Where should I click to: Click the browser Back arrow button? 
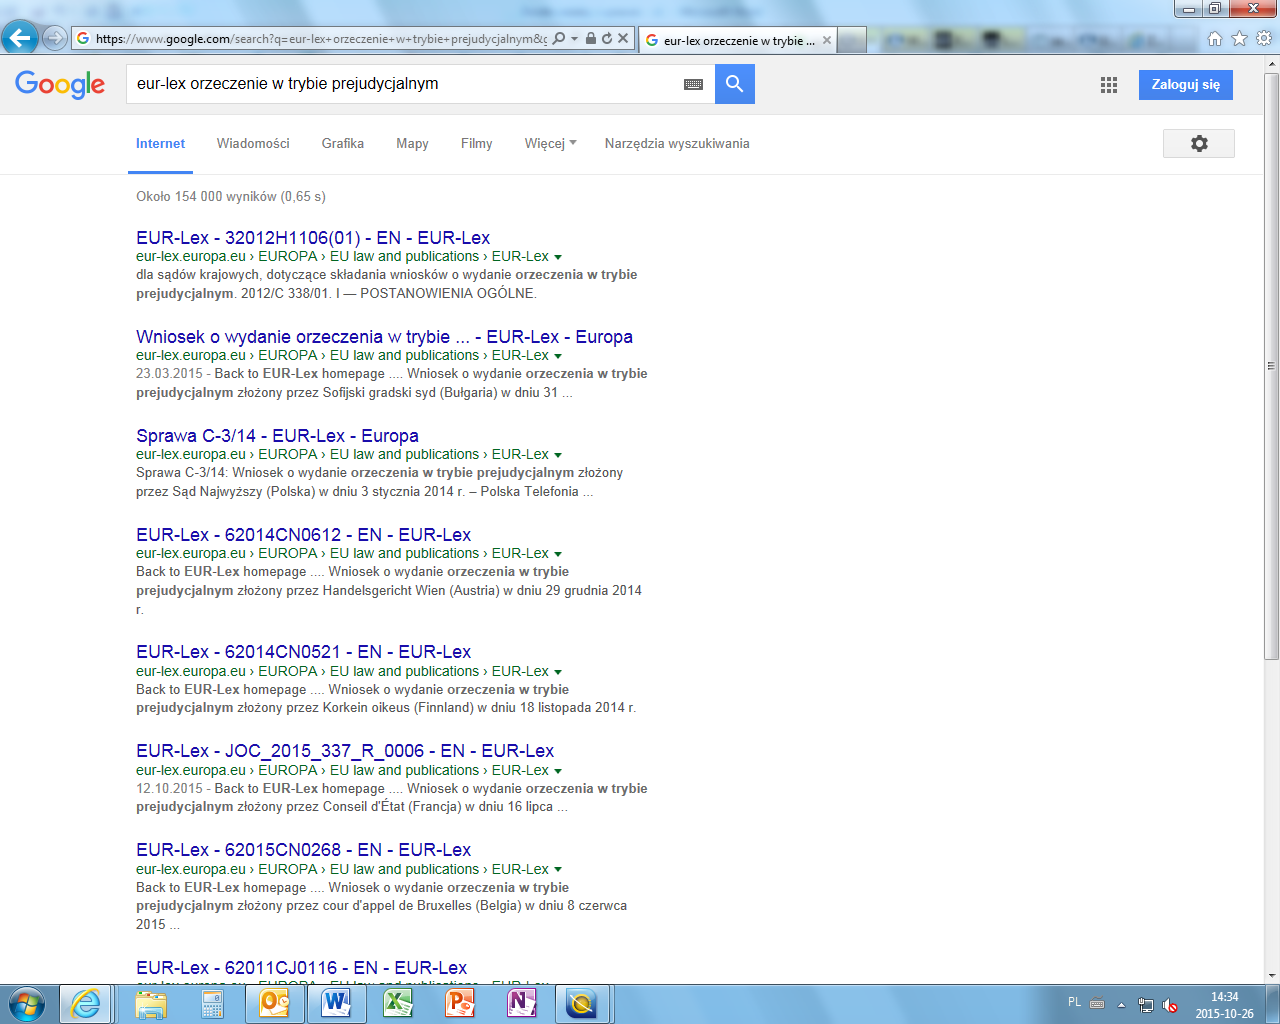(x=19, y=39)
